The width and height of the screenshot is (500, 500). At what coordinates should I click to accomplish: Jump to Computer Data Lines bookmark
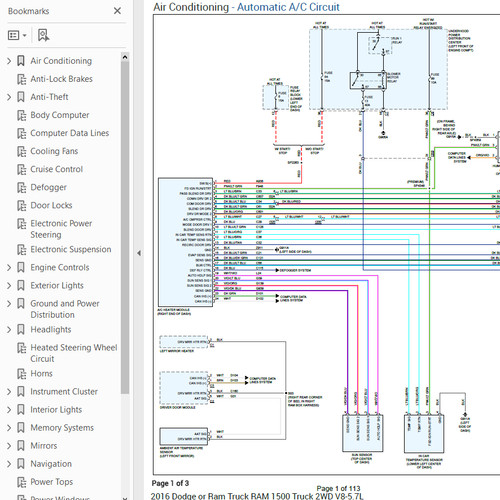[70, 133]
